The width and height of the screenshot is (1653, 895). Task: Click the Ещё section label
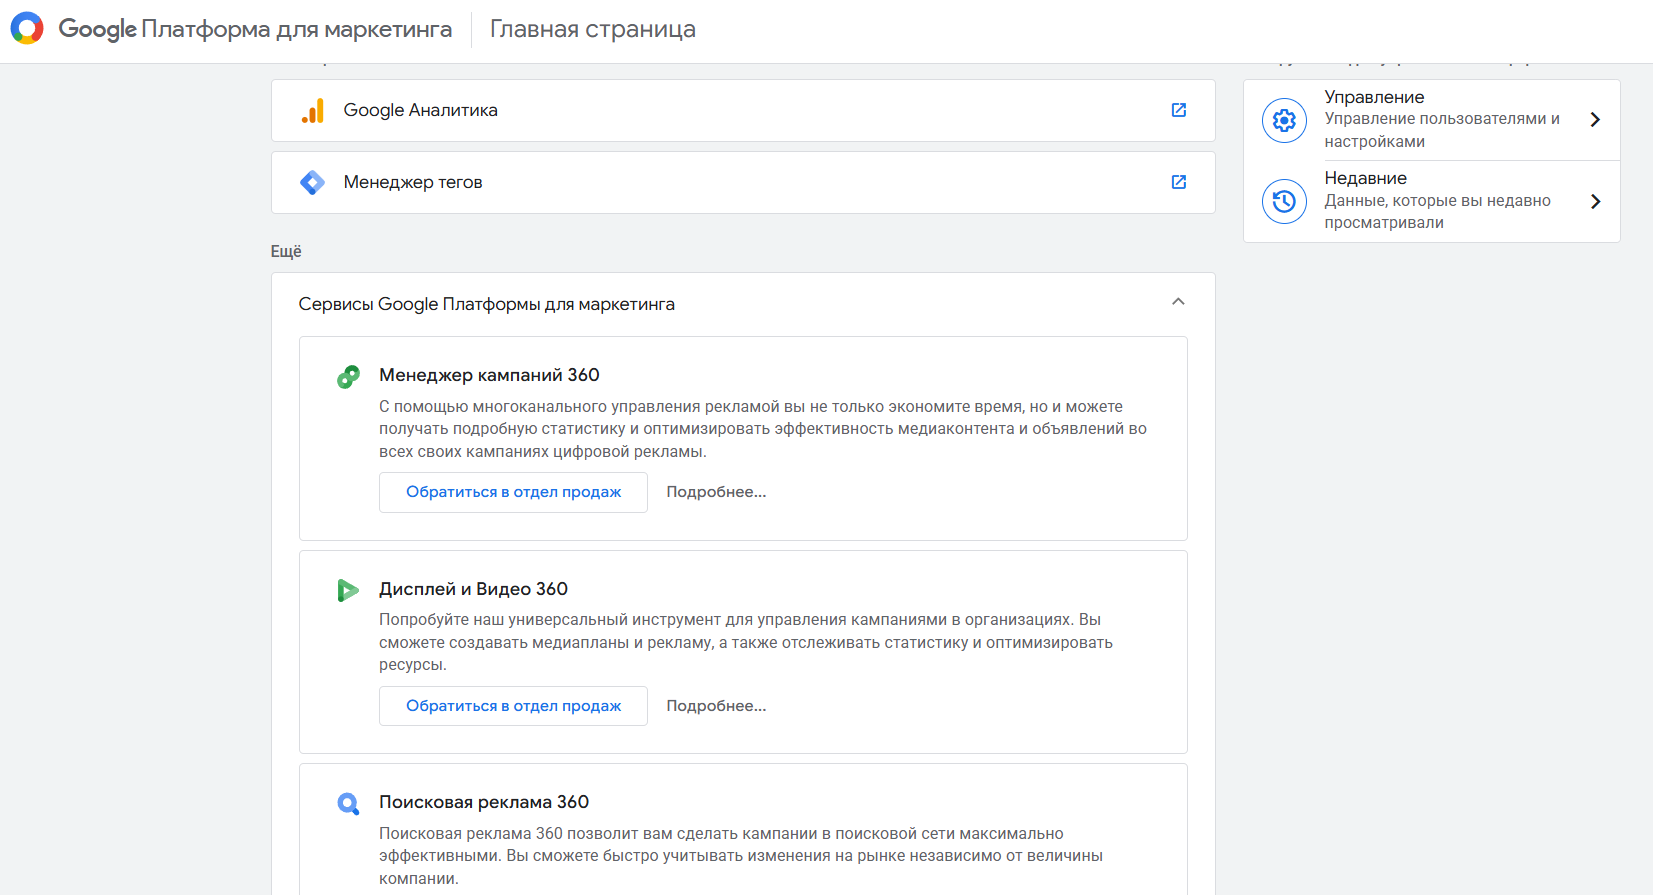tap(286, 251)
